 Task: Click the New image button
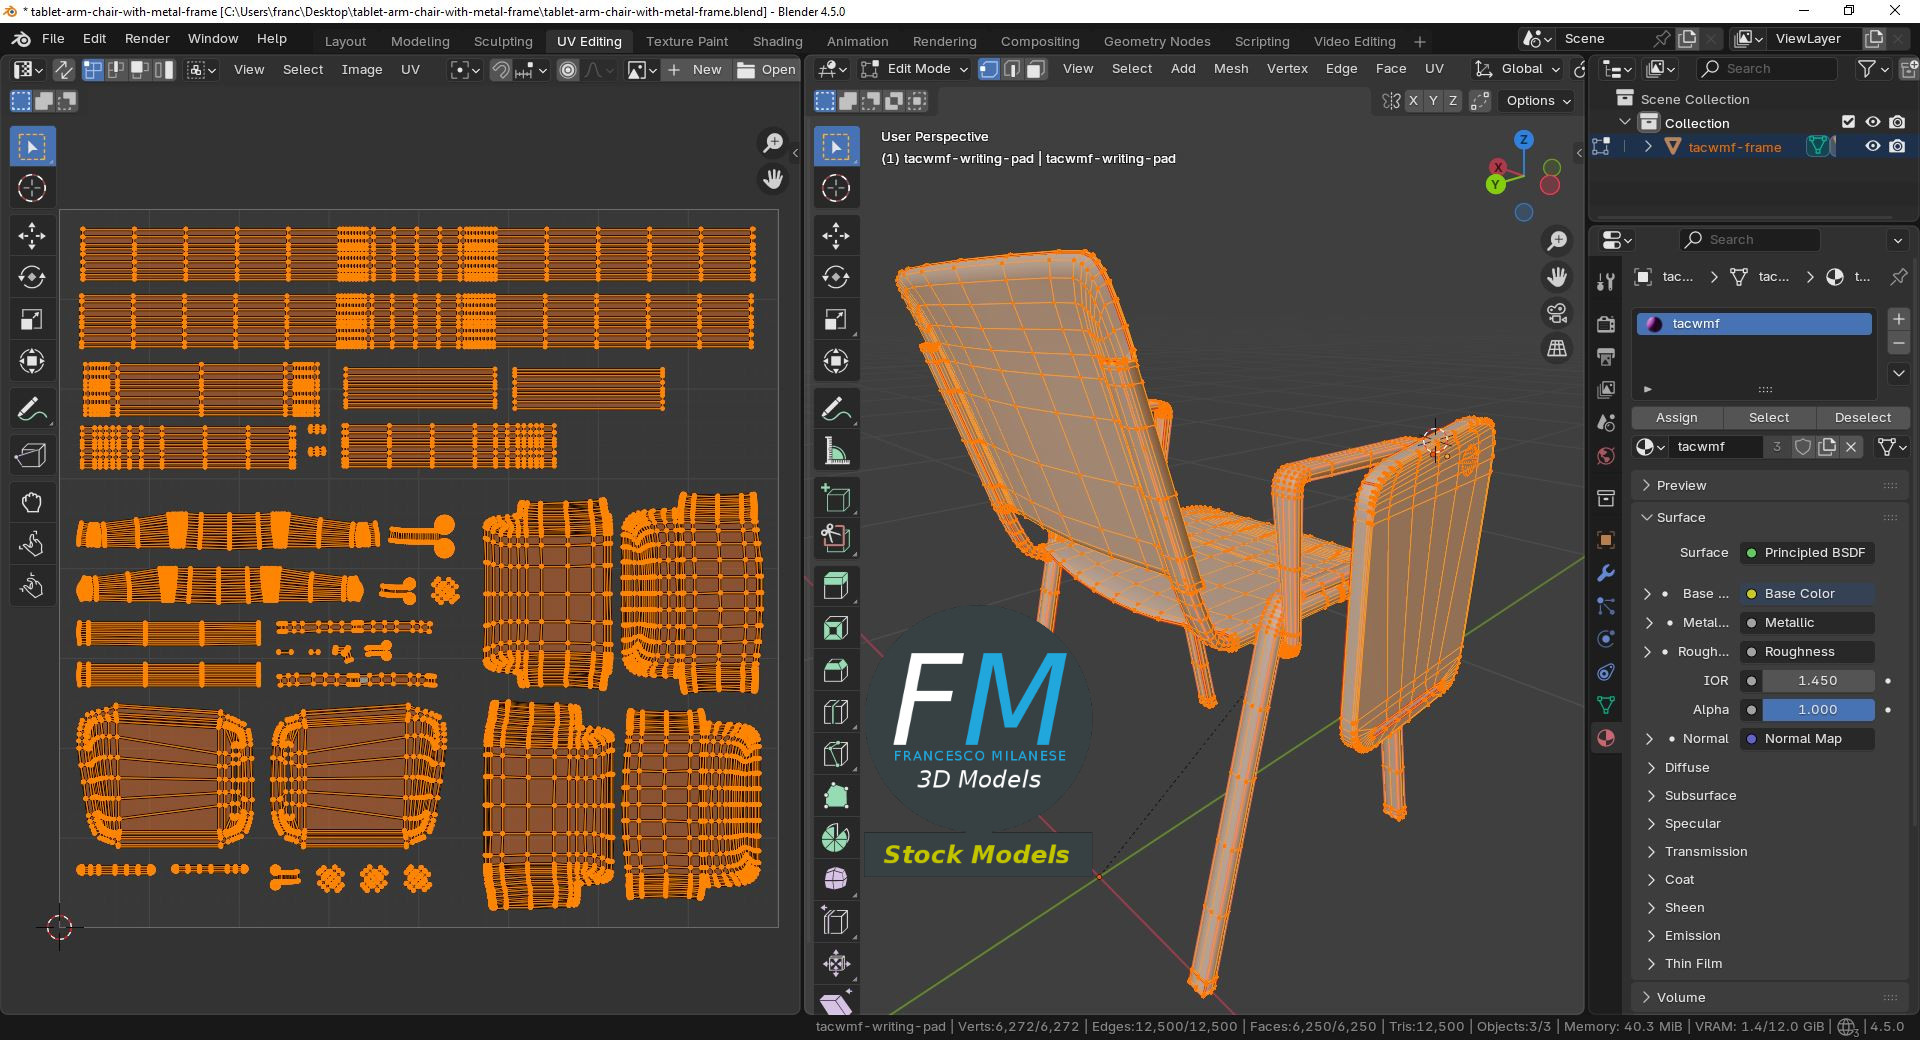[694, 70]
